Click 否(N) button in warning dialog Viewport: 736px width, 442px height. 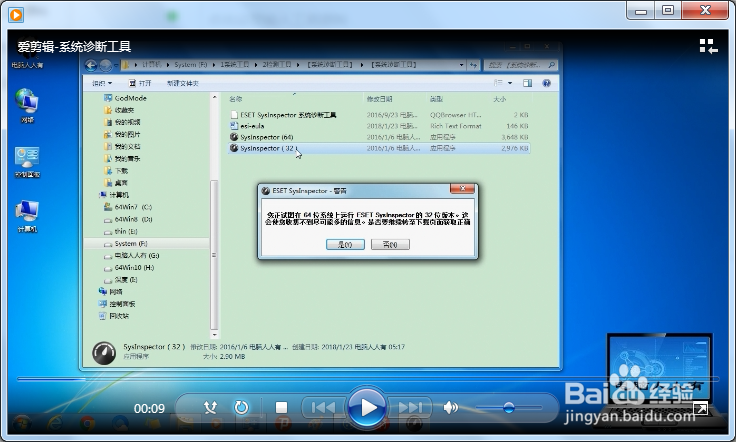click(x=390, y=244)
